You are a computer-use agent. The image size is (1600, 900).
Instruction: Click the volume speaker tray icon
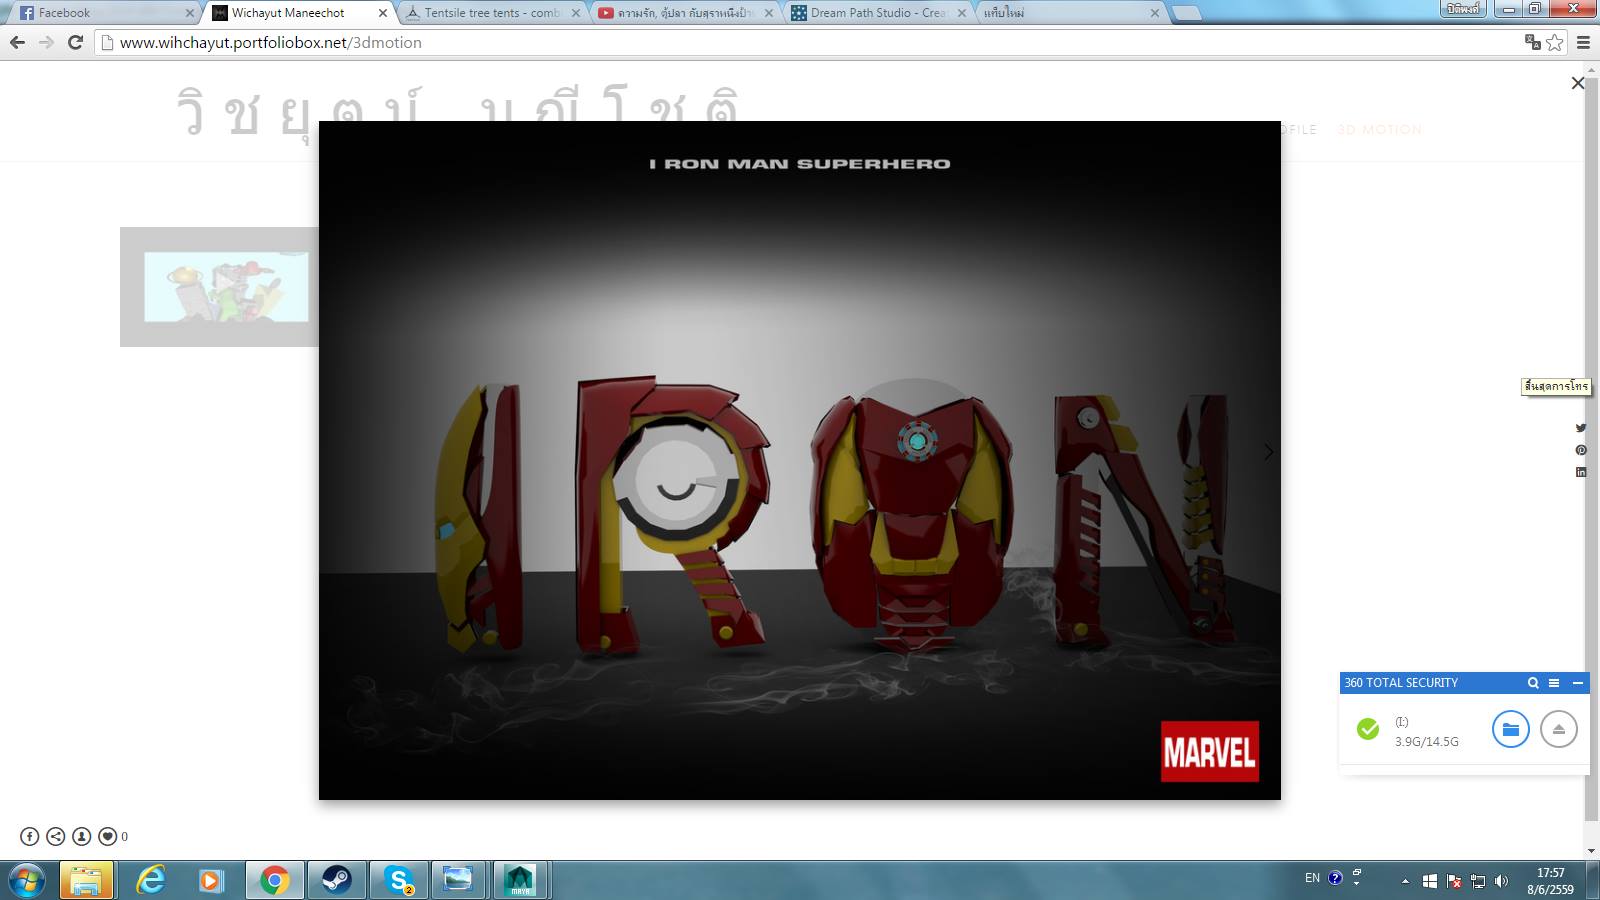(1501, 881)
